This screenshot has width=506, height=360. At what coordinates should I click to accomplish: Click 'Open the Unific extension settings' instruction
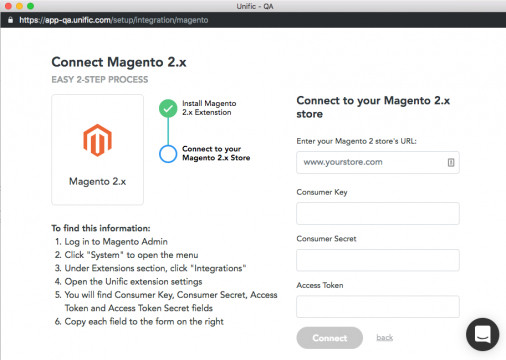coord(133,282)
